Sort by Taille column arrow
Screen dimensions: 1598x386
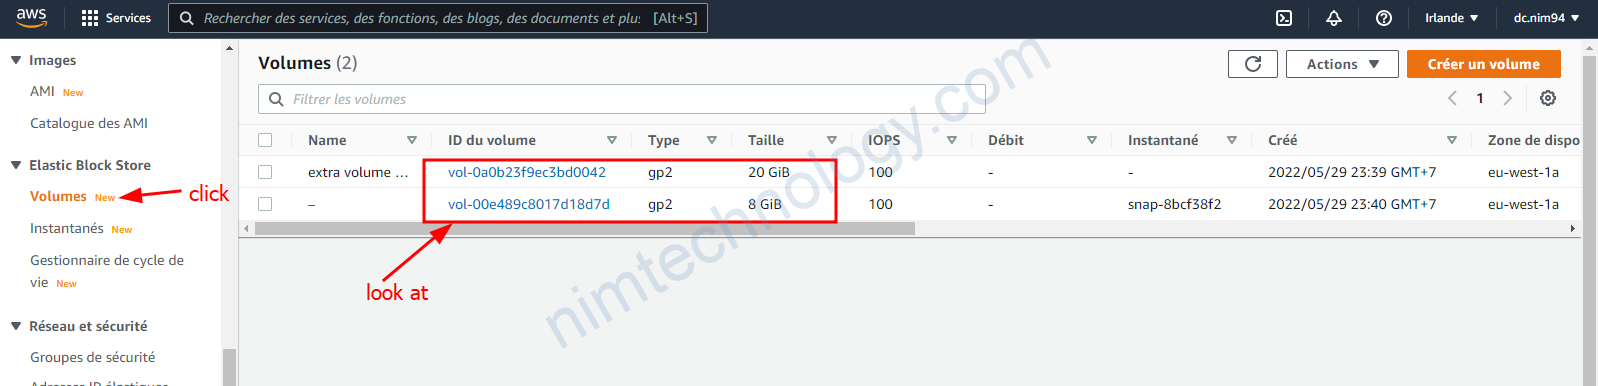(x=832, y=140)
